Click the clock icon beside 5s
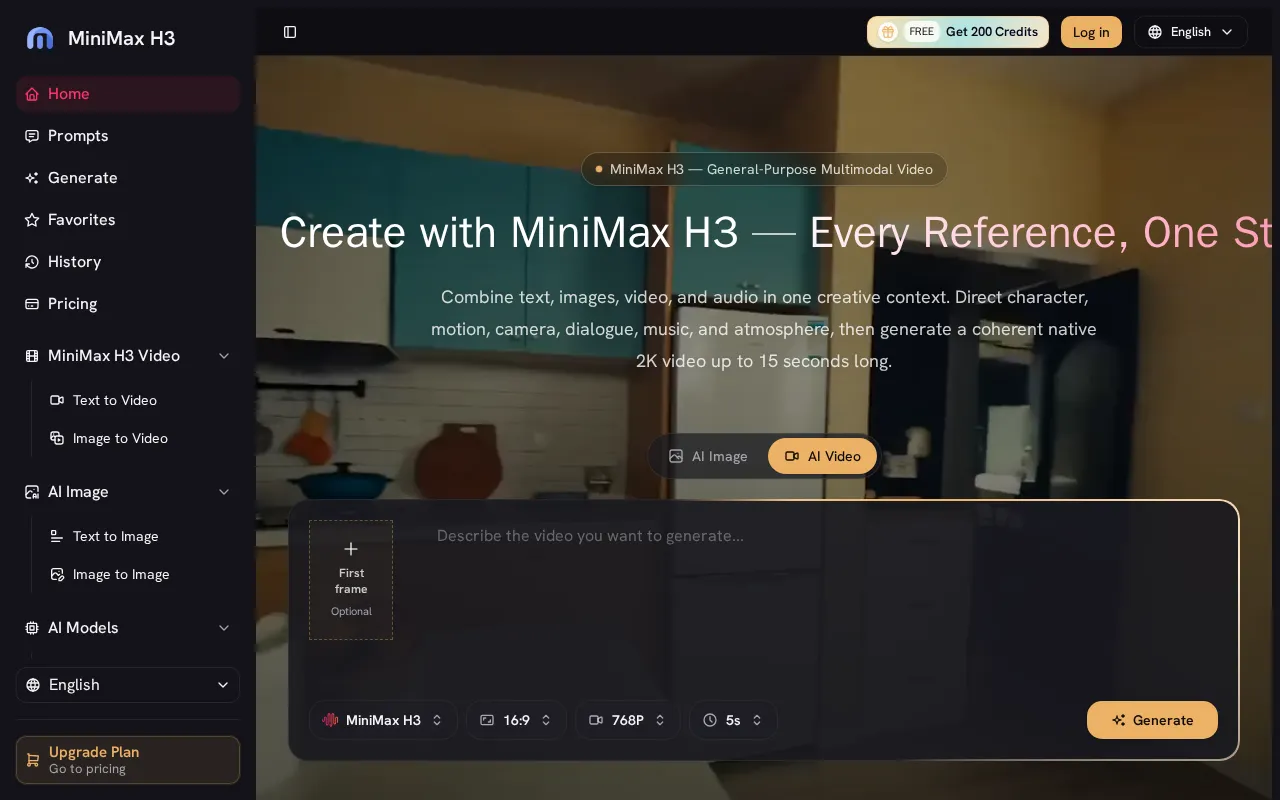The width and height of the screenshot is (1280, 800). click(x=710, y=720)
